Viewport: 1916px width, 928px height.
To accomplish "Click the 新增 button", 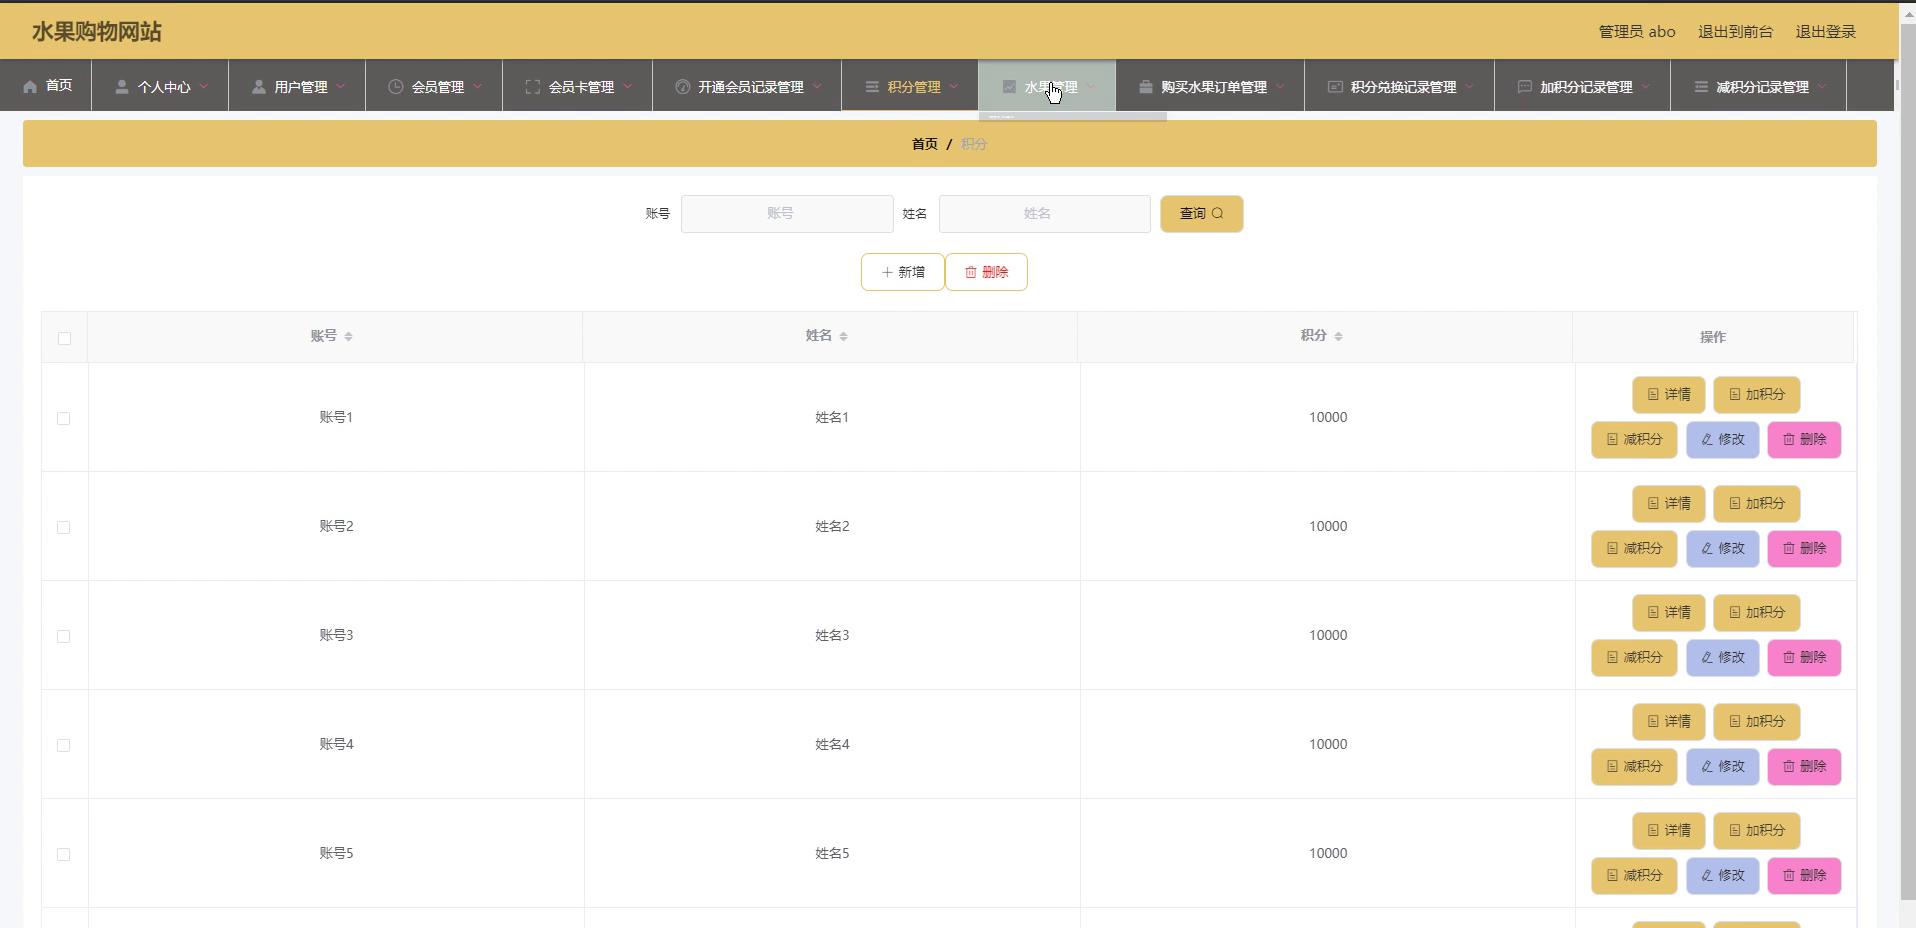I will [x=902, y=272].
